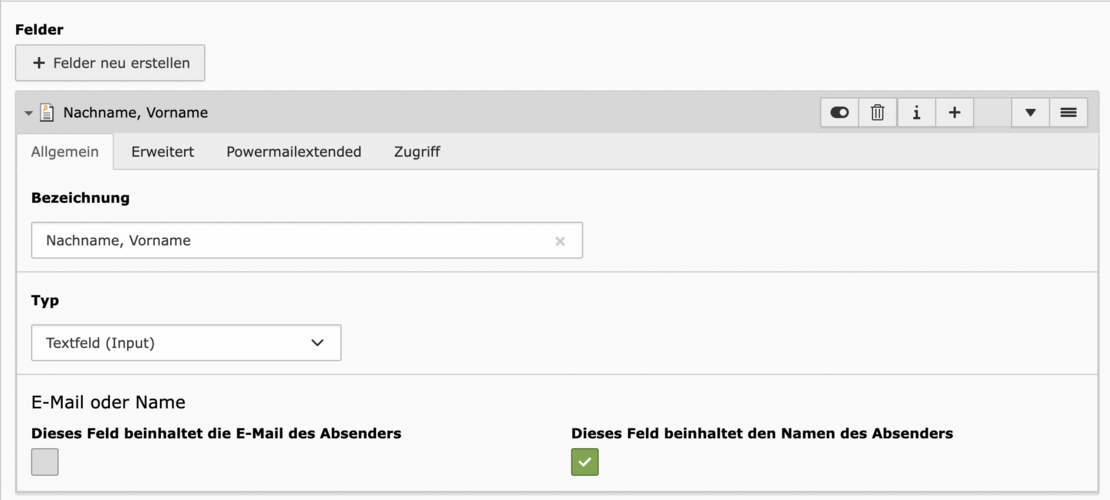Show record info with the i icon
This screenshot has height=500, width=1110.
[916, 113]
